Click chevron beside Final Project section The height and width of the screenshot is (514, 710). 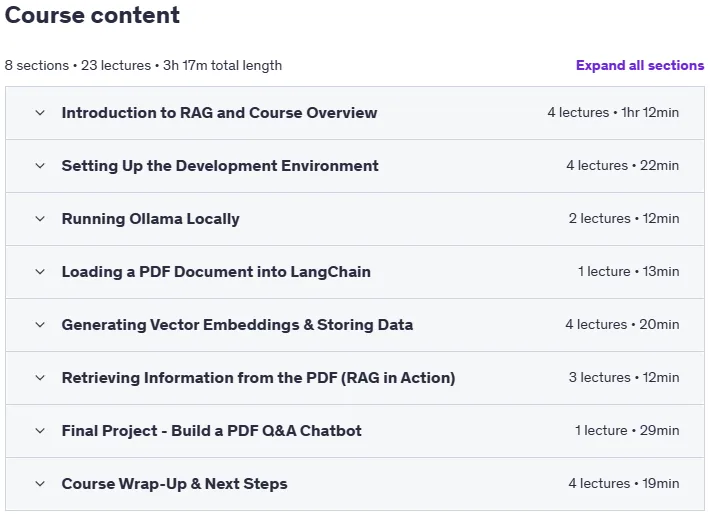tap(40, 431)
